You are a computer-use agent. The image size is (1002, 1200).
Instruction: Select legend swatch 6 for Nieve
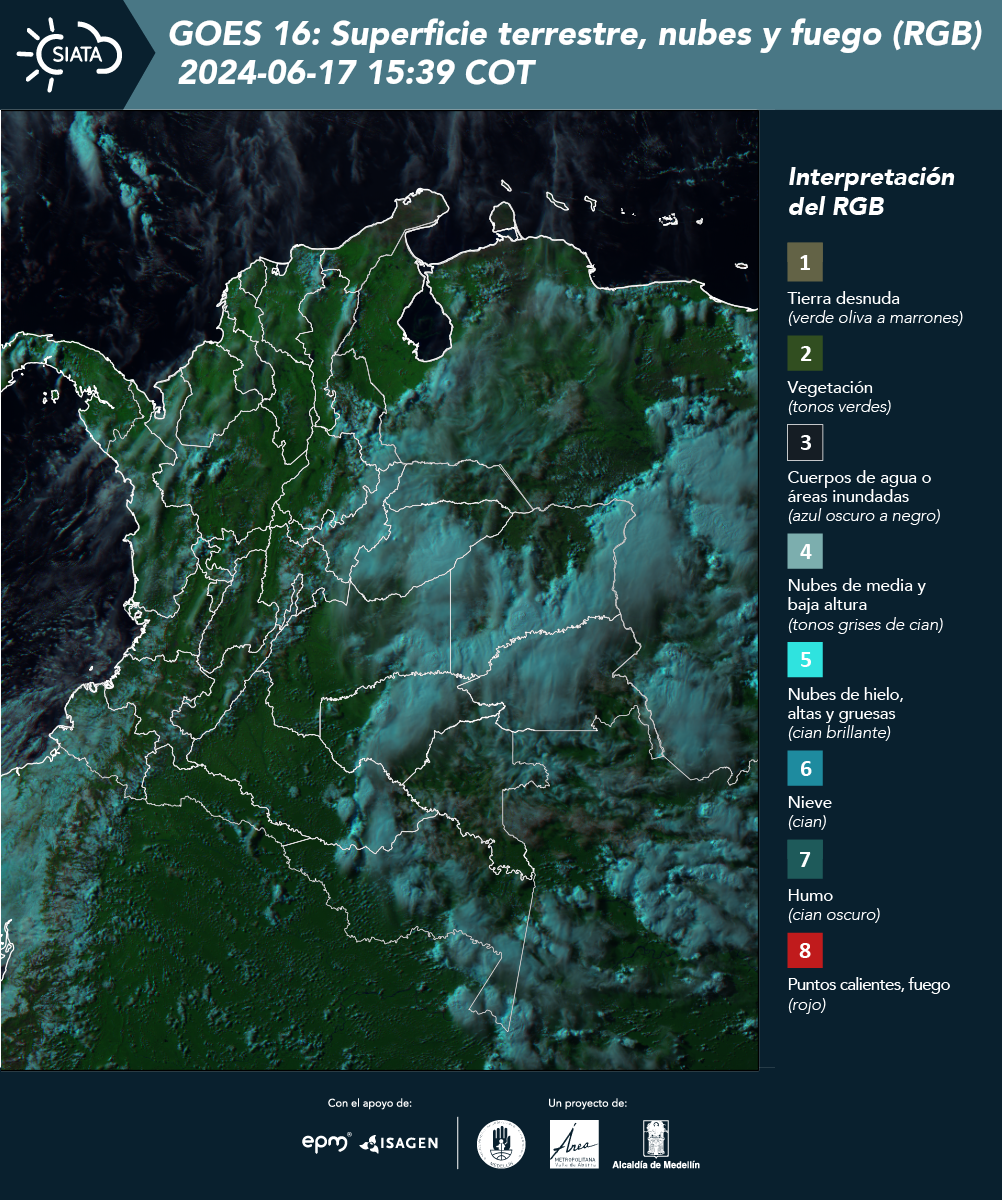coord(805,769)
